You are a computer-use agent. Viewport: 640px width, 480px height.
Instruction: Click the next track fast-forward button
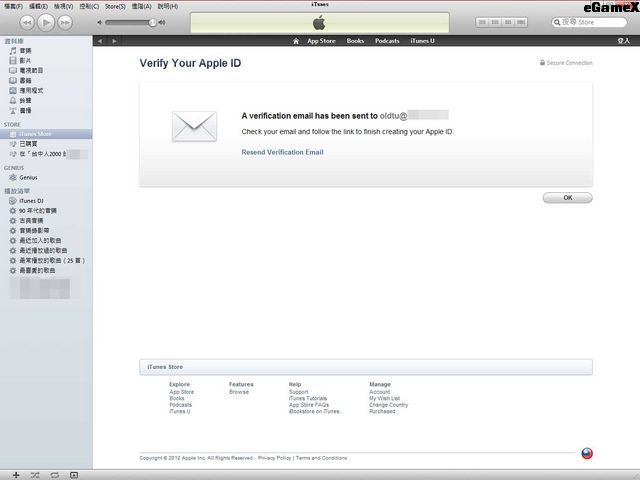point(65,22)
